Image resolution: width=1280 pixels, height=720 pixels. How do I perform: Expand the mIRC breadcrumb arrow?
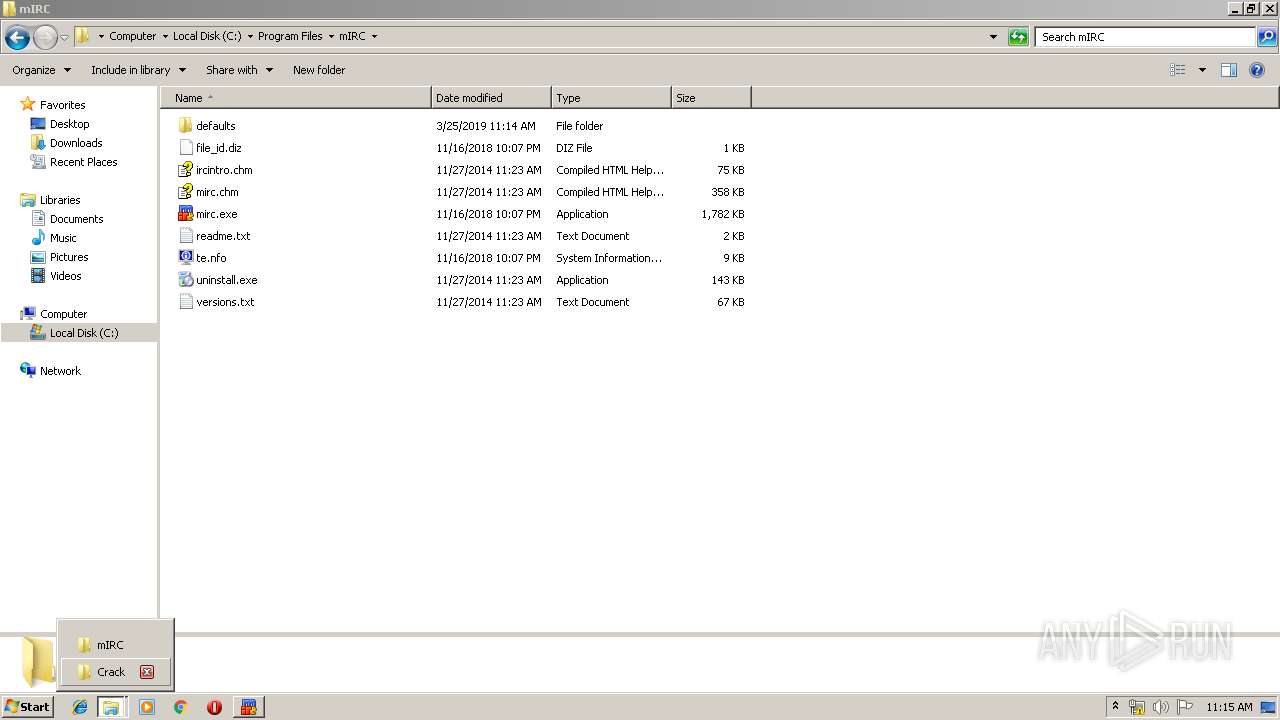(x=374, y=36)
